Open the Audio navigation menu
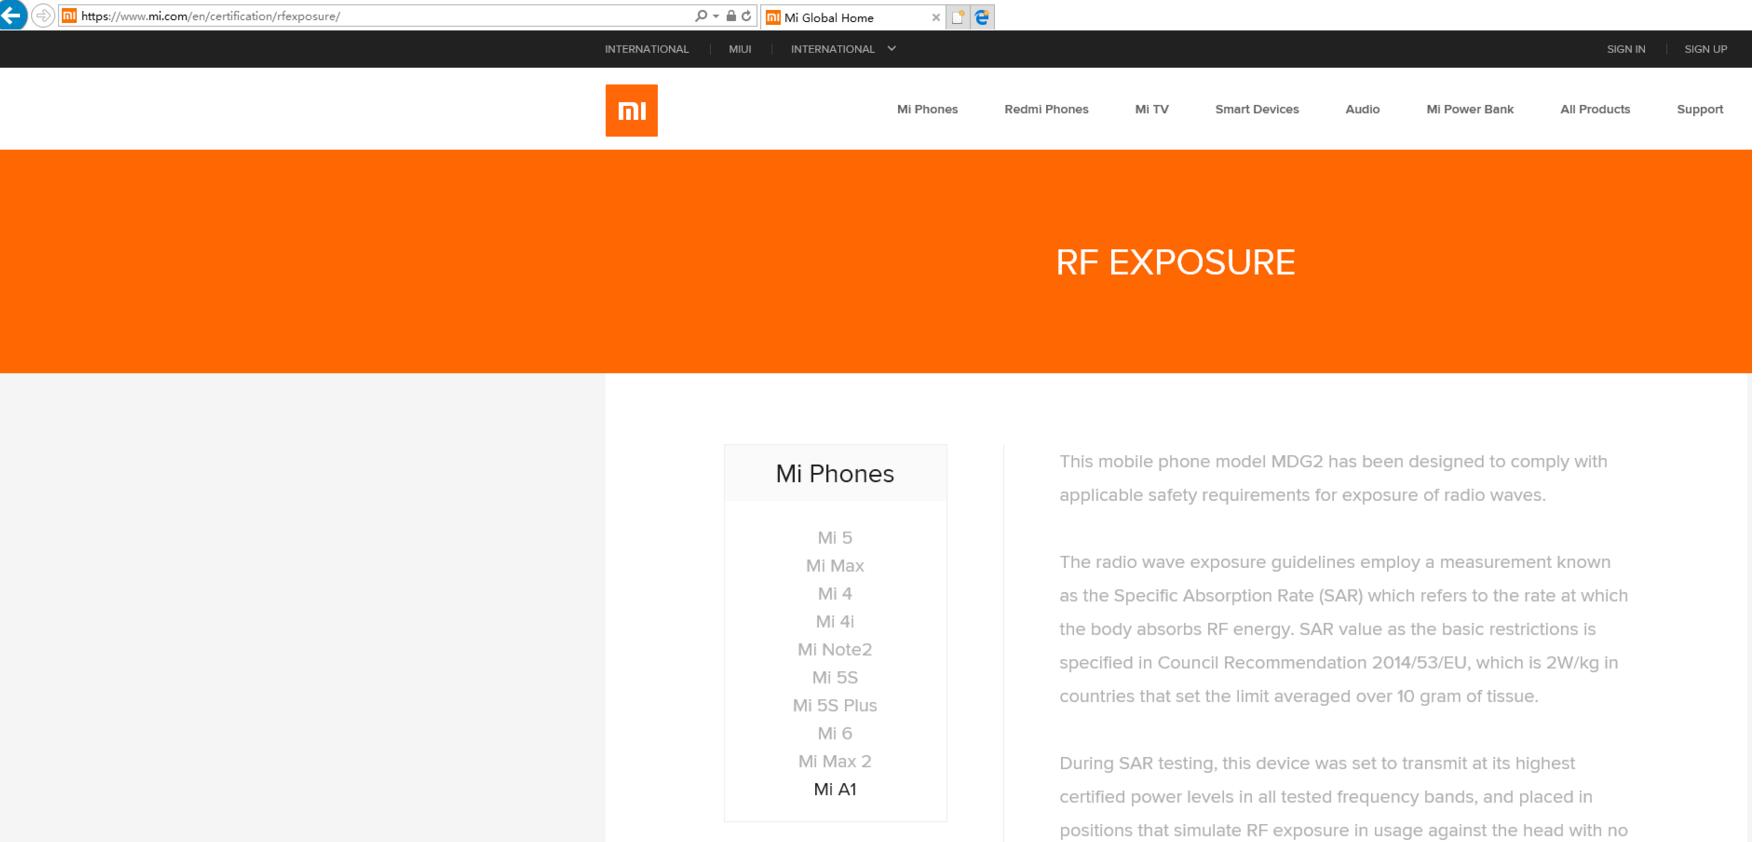 point(1362,109)
